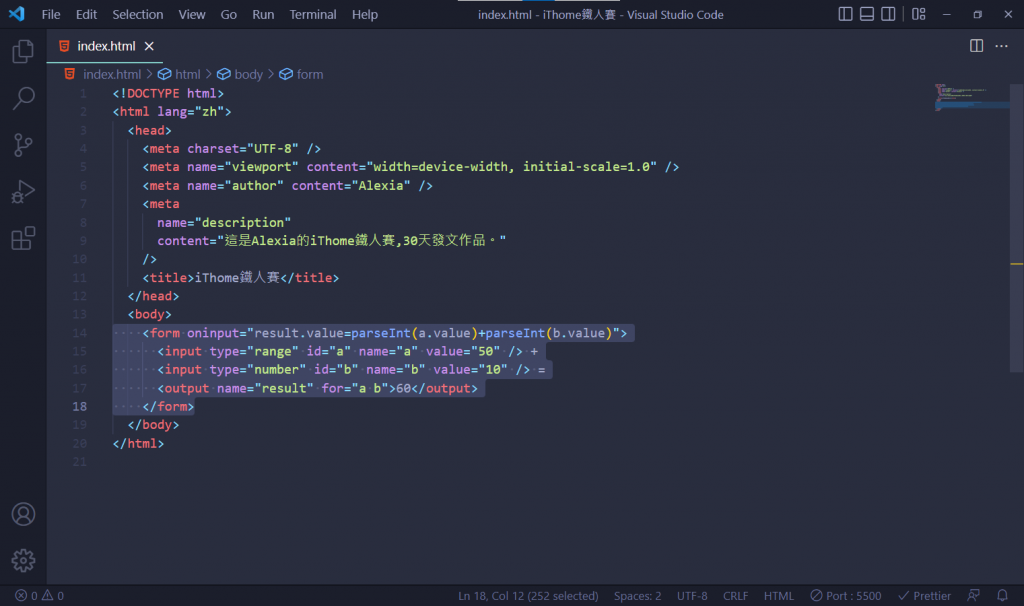
Task: Click the name="description" attribute line
Action: pos(224,223)
